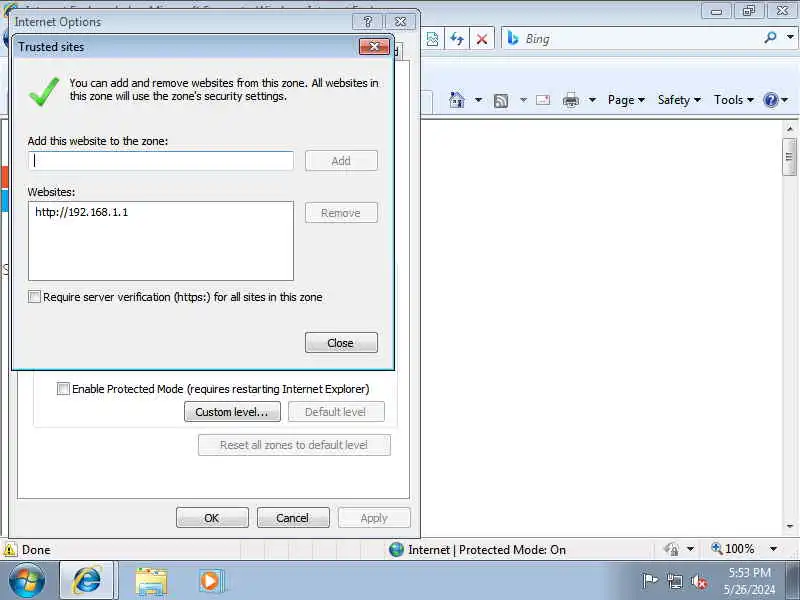The width and height of the screenshot is (800, 600).
Task: Click the magnifier search icon
Action: click(x=770, y=37)
